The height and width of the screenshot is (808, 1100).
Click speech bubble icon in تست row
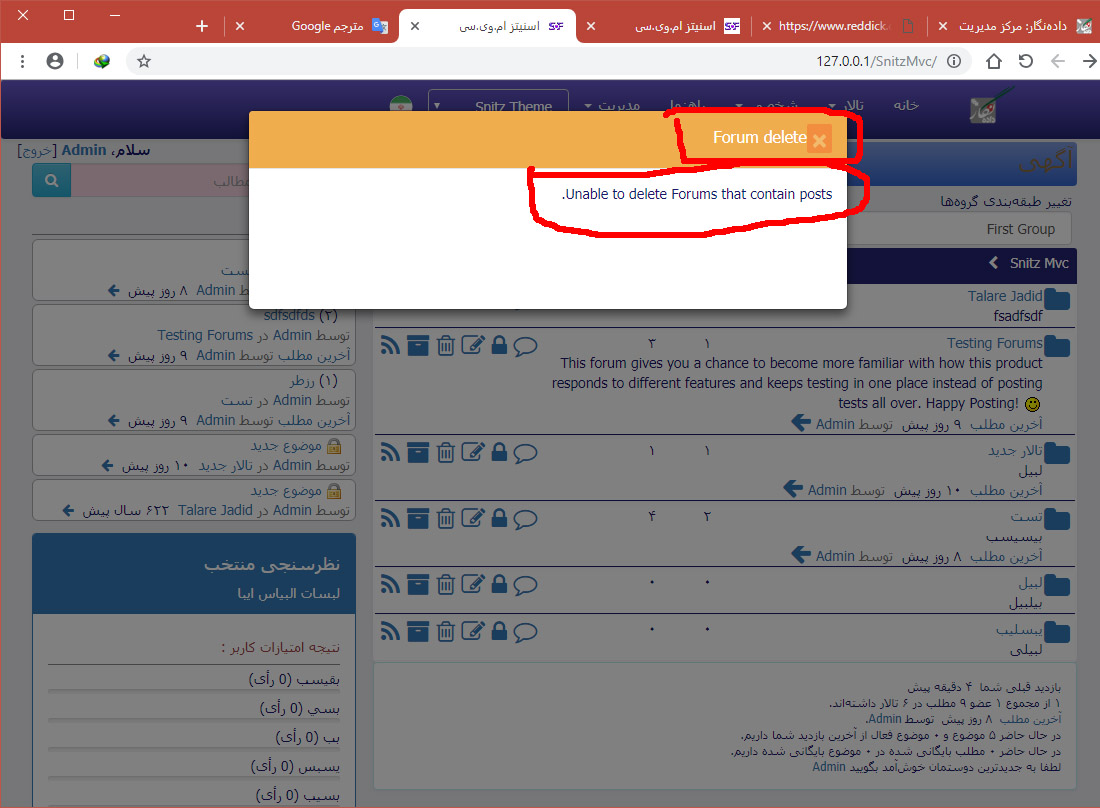[x=525, y=519]
